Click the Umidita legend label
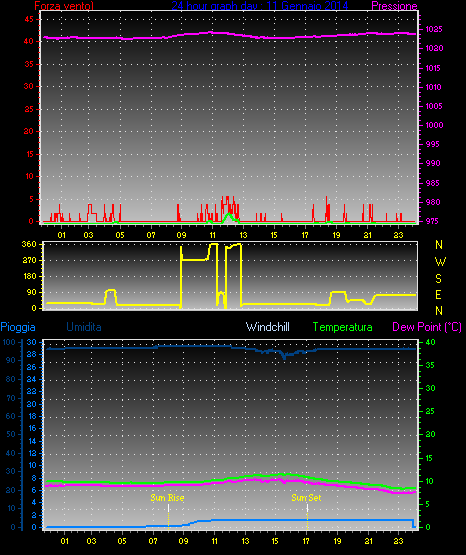The width and height of the screenshot is (466, 555). [84, 327]
